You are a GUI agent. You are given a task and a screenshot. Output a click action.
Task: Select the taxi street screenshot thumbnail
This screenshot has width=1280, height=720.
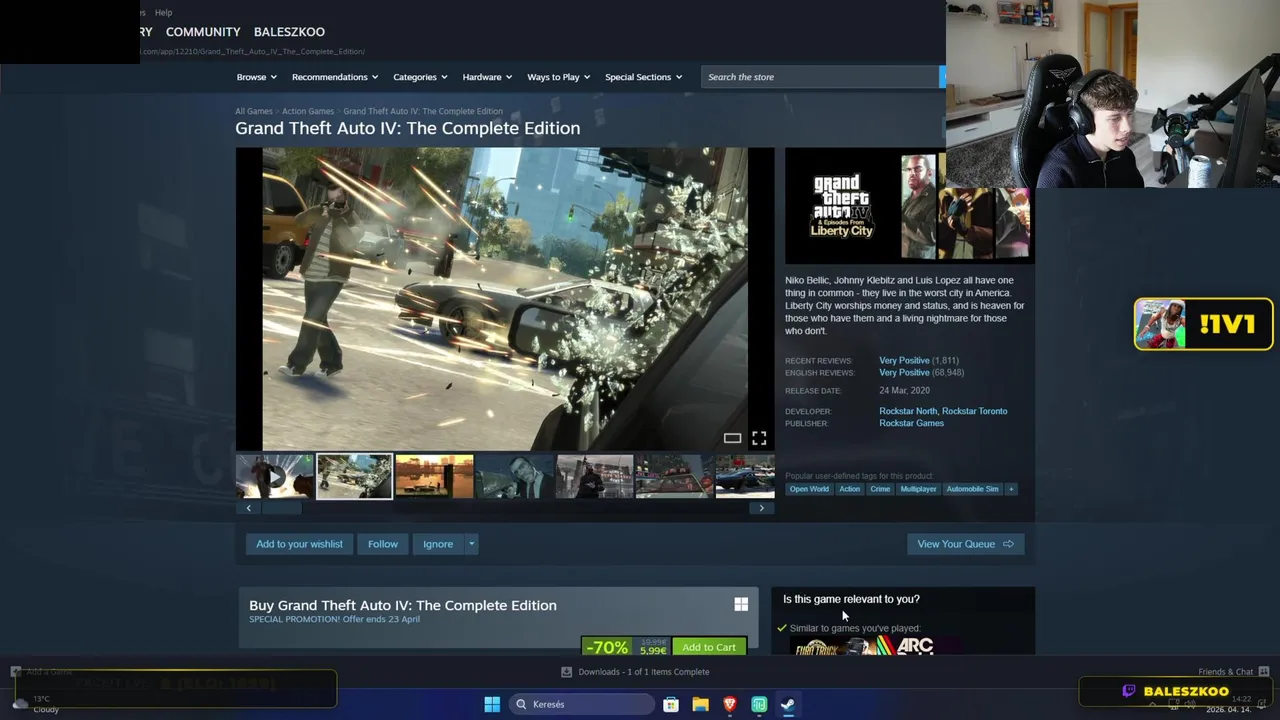674,476
